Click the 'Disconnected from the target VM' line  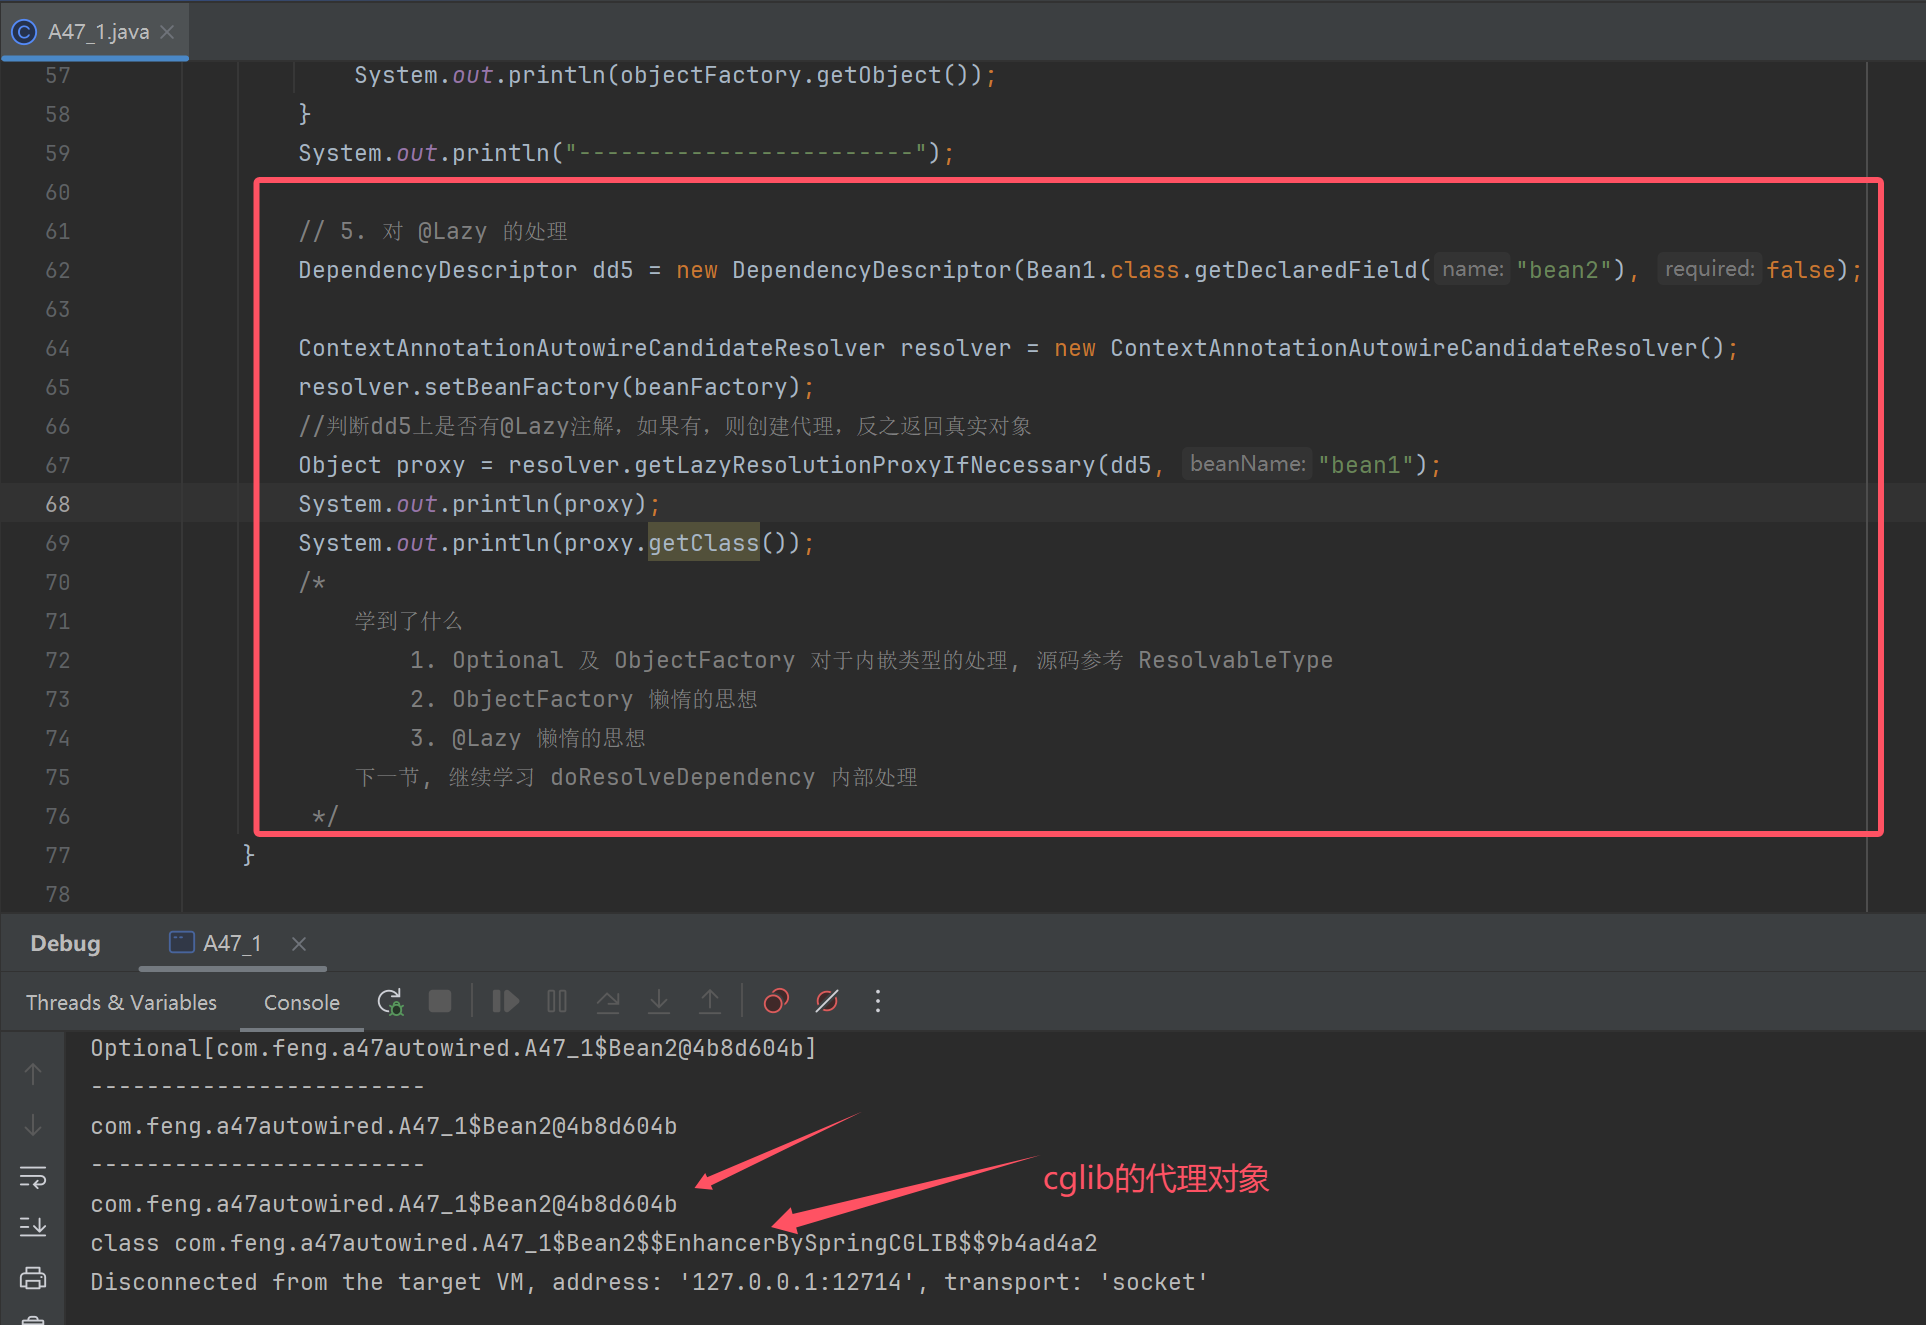click(649, 1282)
